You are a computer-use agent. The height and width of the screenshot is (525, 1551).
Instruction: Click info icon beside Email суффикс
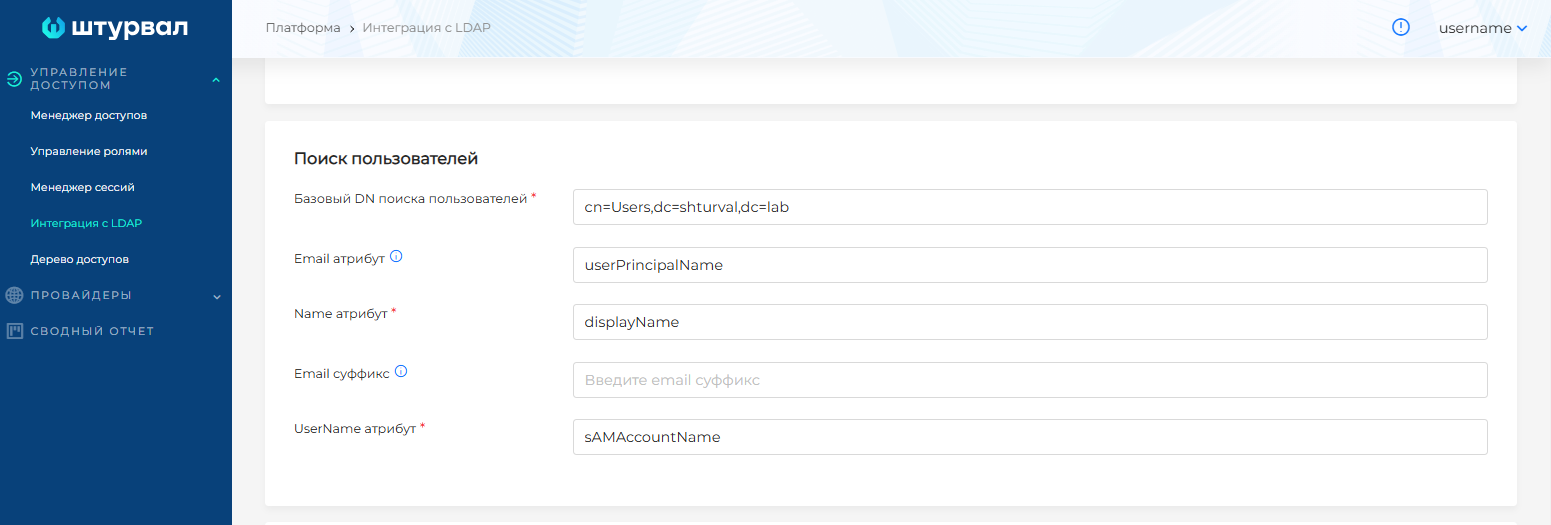click(401, 372)
